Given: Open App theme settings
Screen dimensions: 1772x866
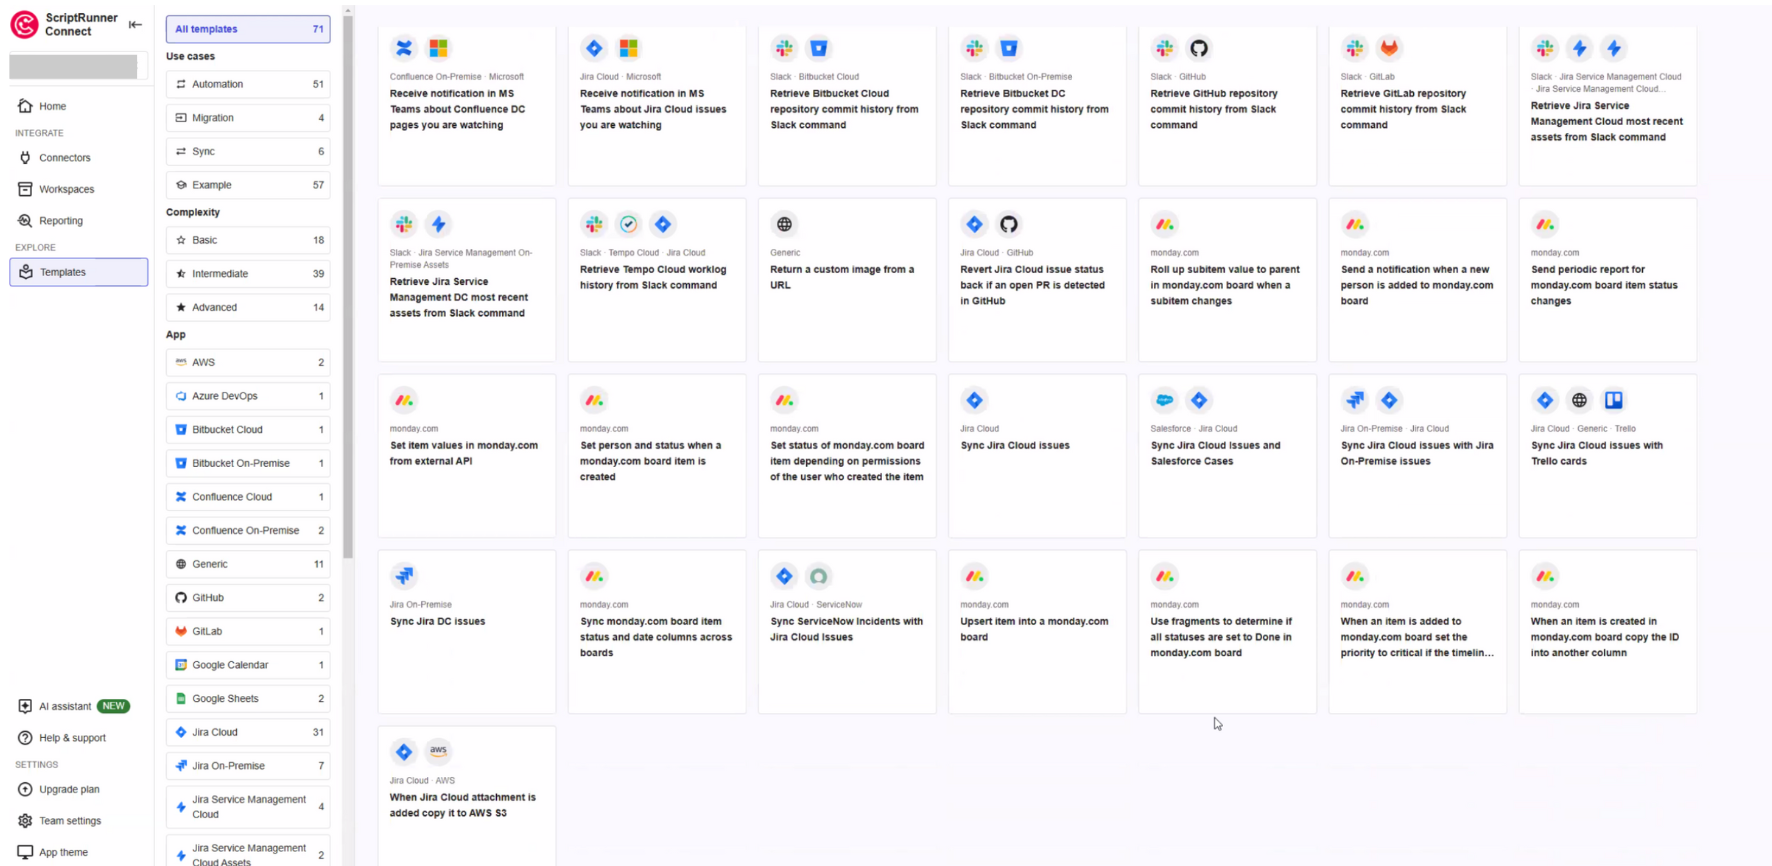Looking at the screenshot, I should [x=63, y=852].
